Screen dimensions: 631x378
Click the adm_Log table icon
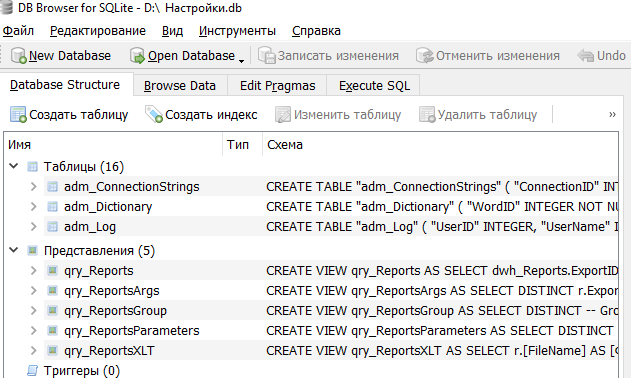(x=52, y=227)
